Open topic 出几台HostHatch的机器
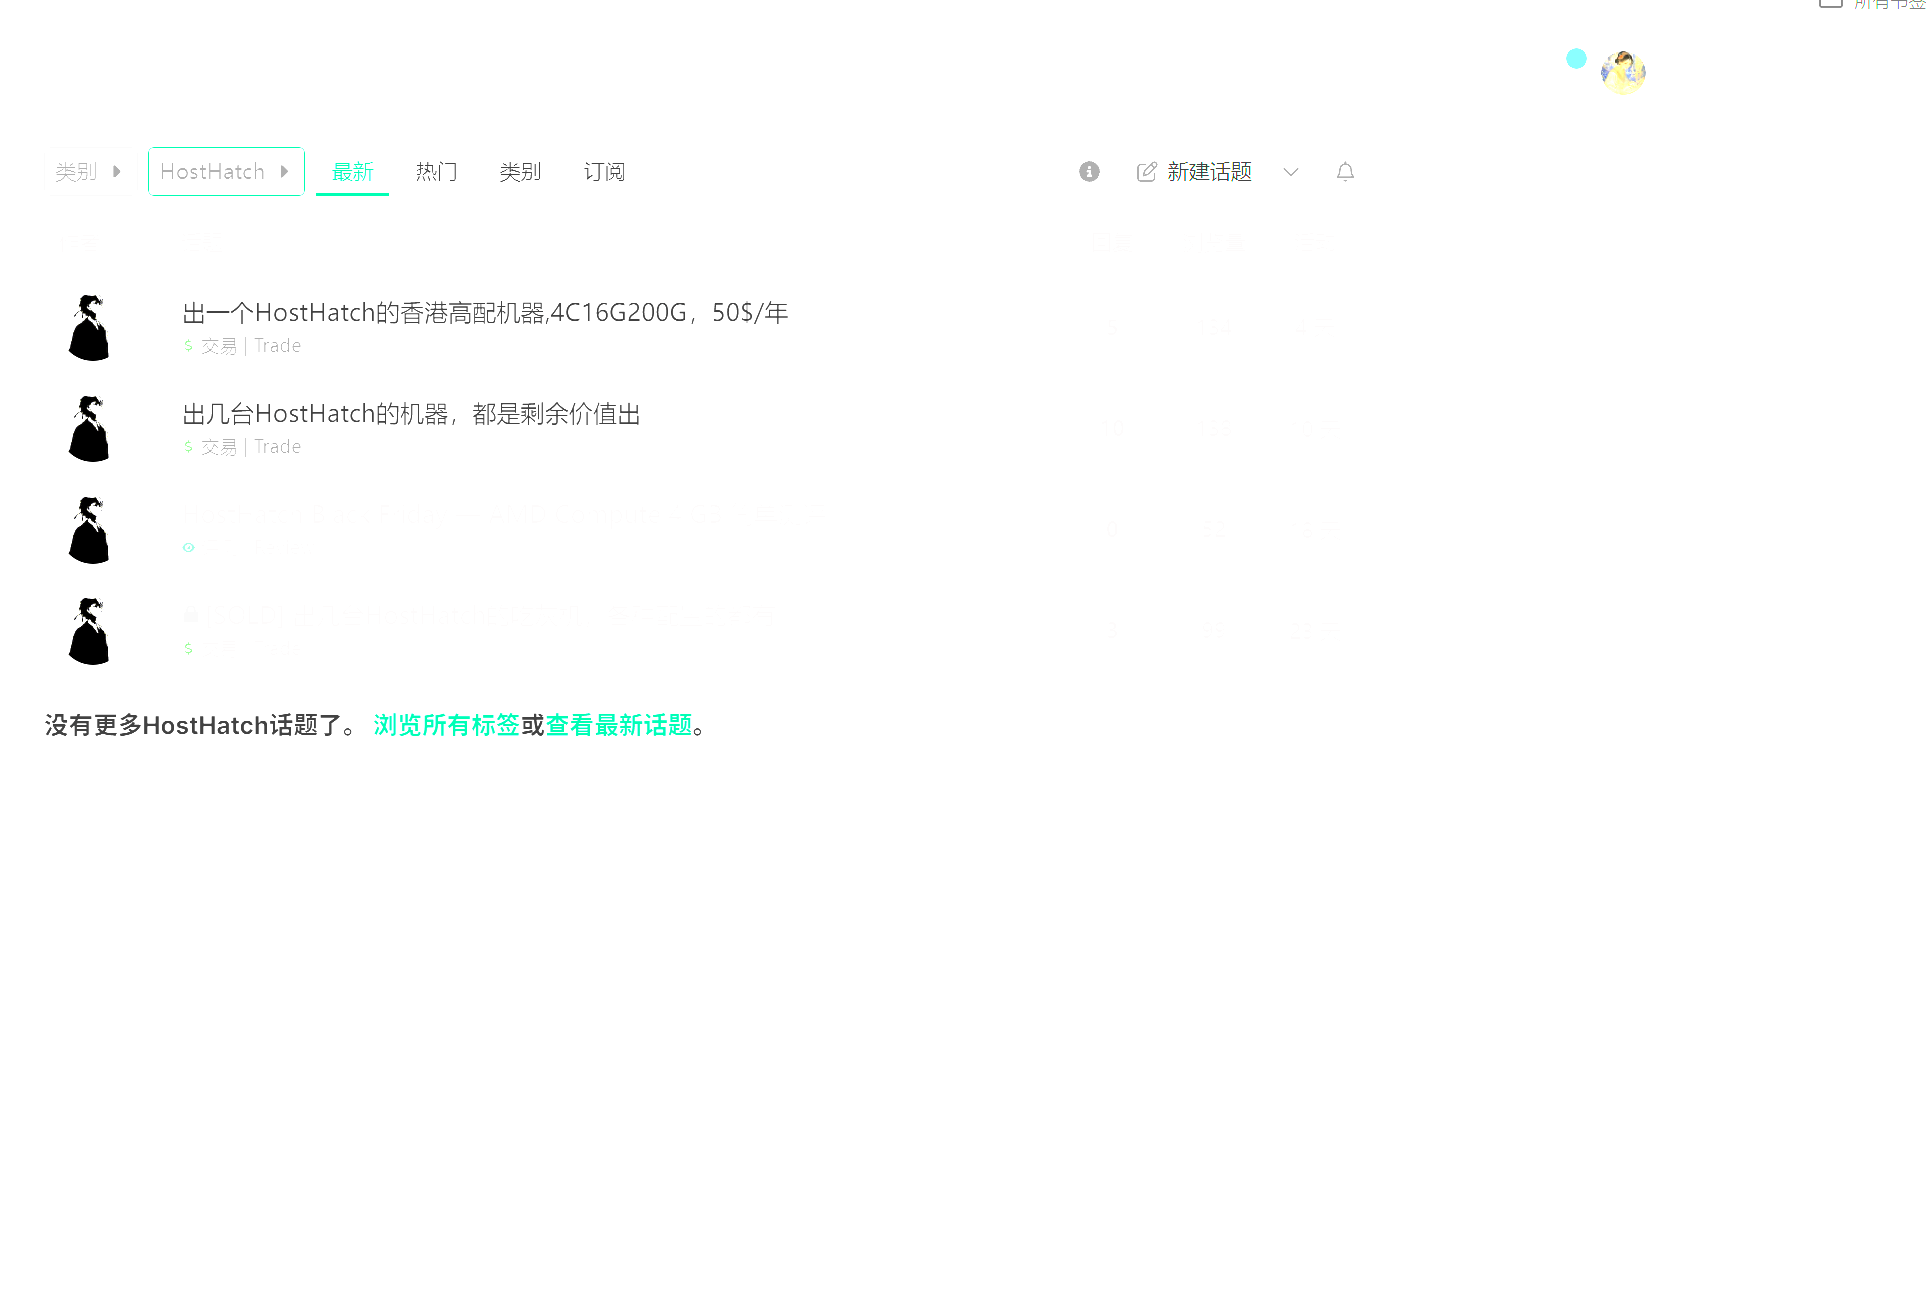The image size is (1929, 1315). [x=411, y=414]
